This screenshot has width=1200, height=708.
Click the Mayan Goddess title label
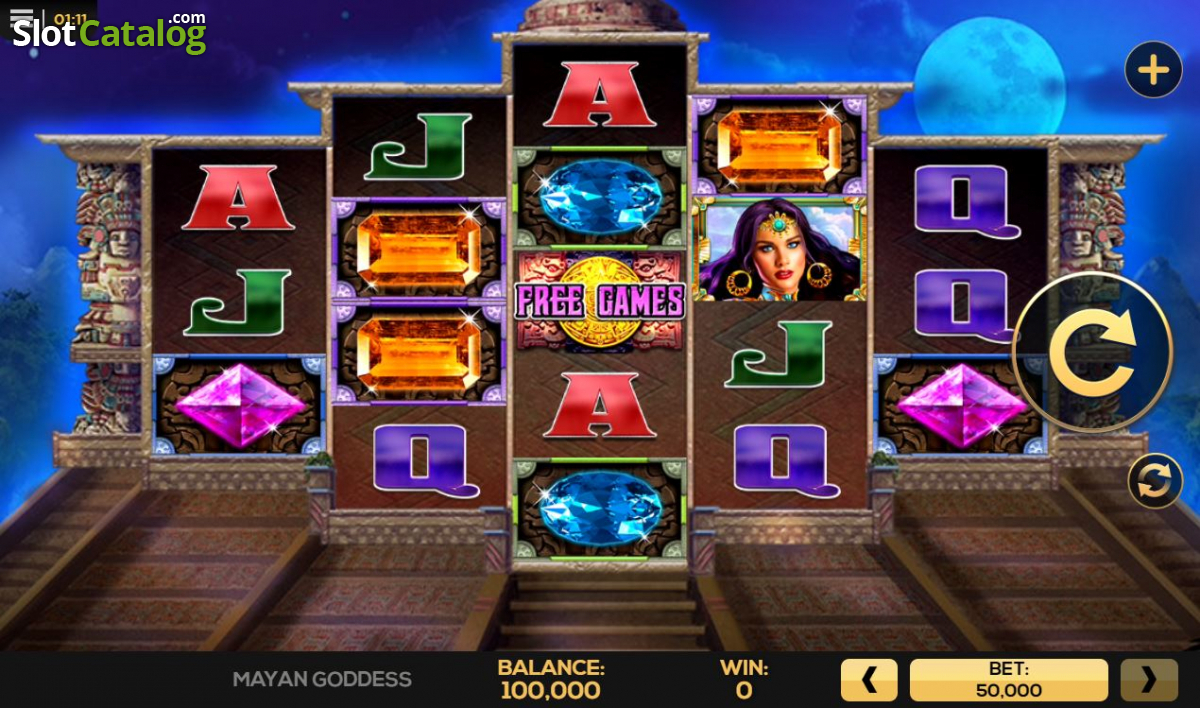point(322,679)
